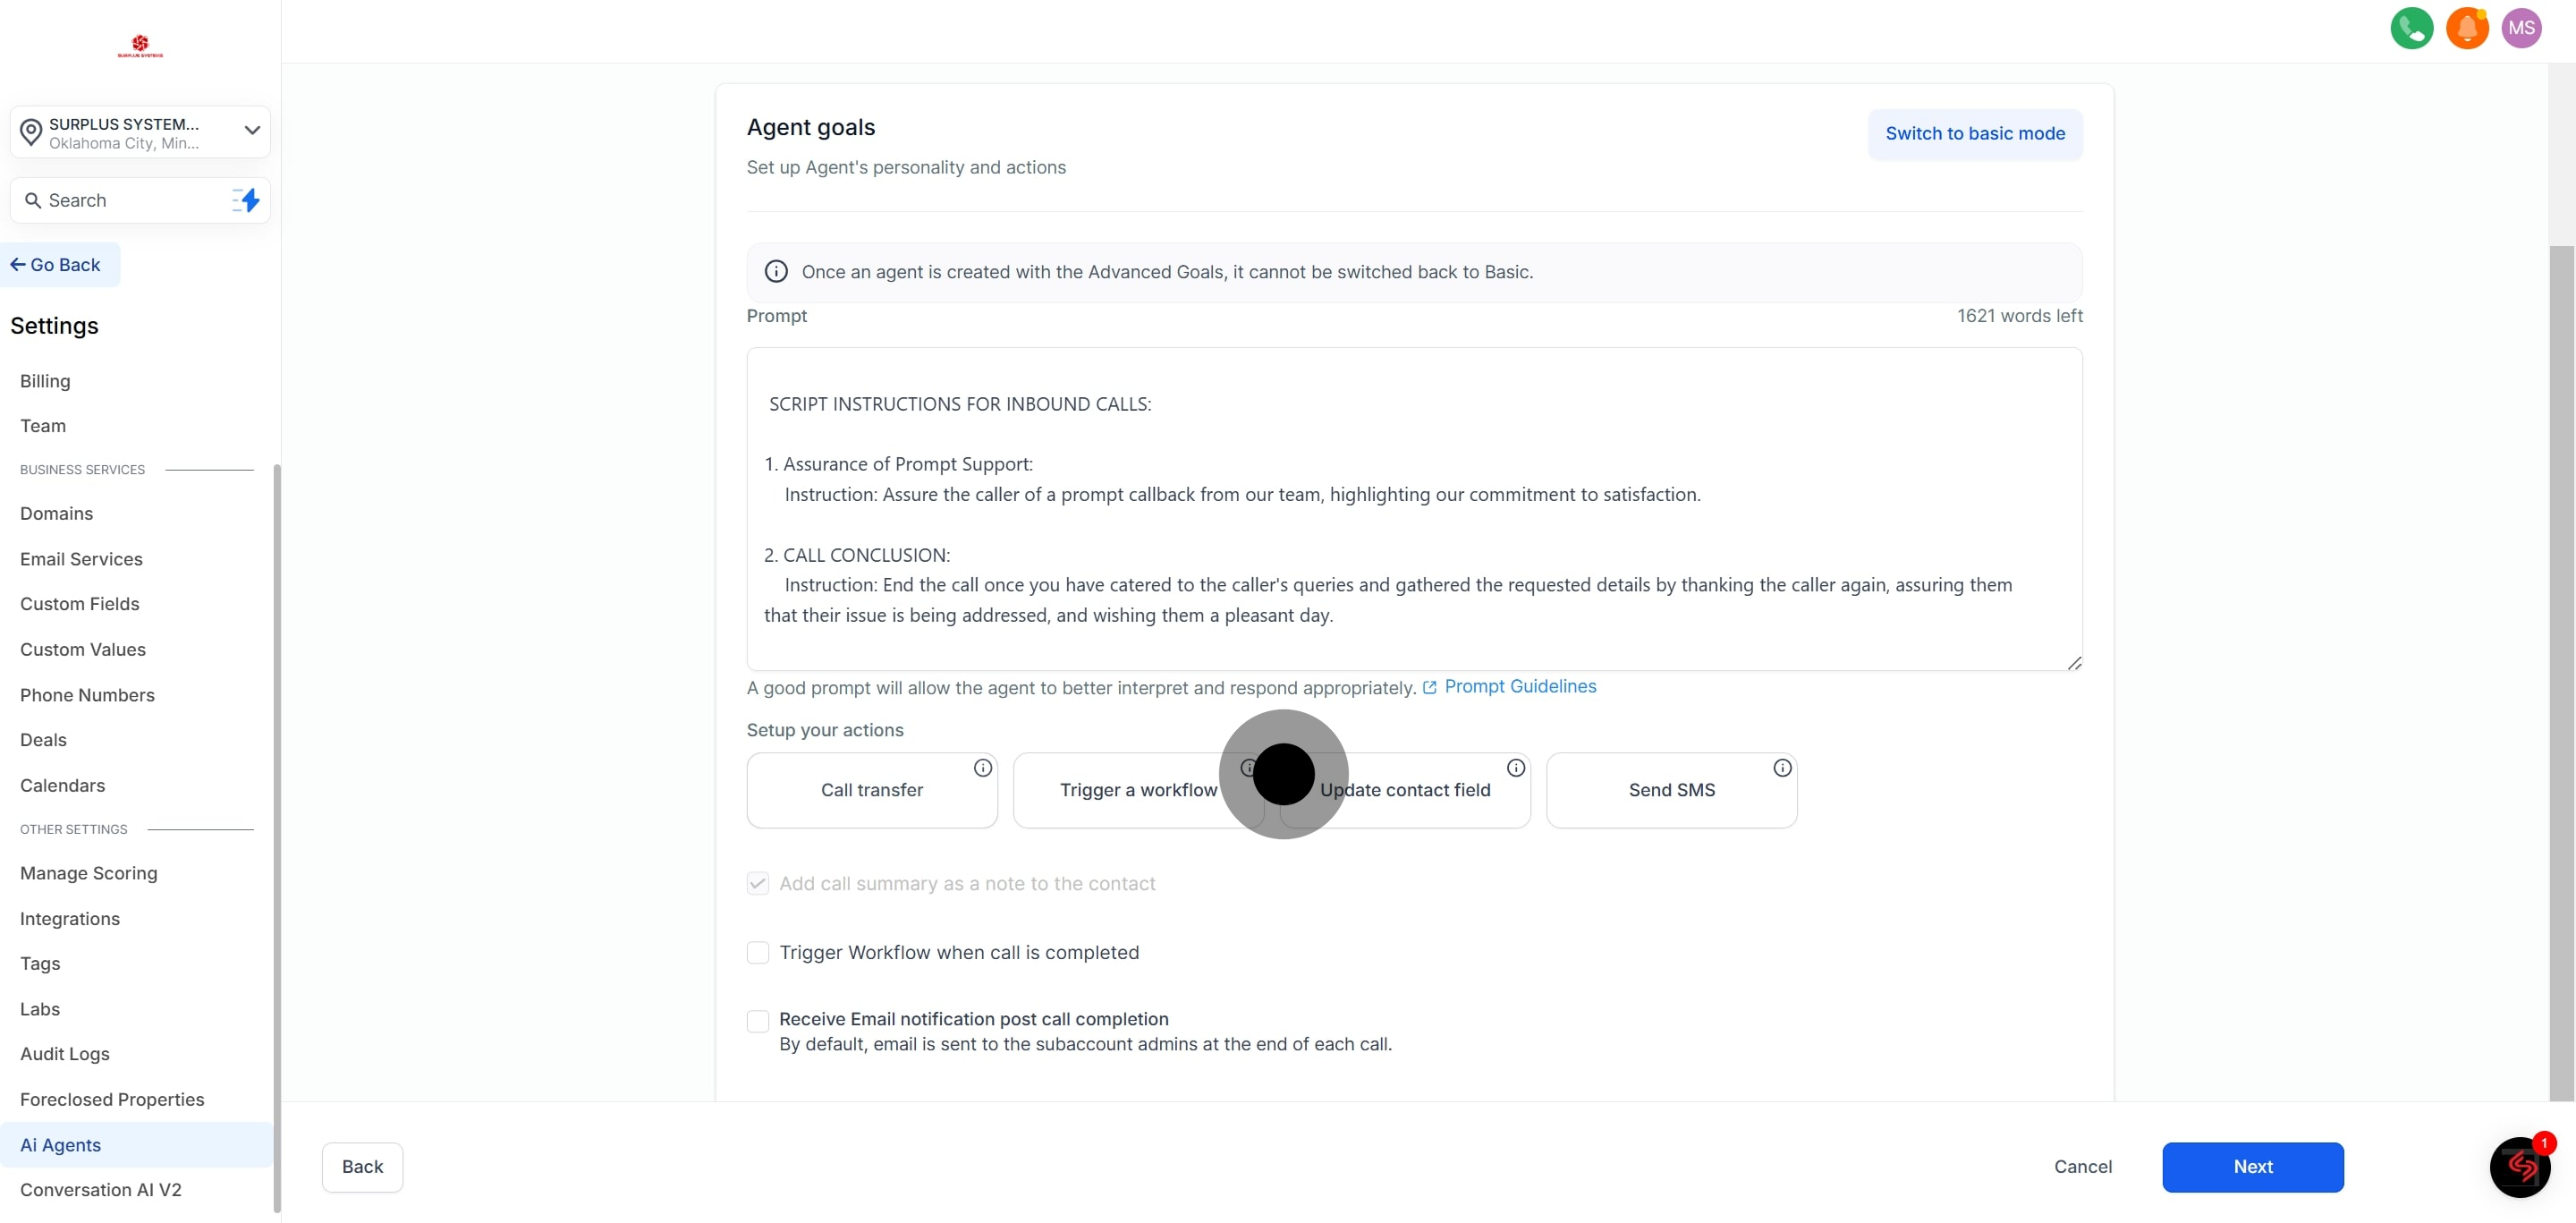Open the Prompt Guidelines link
Viewport: 2576px width, 1223px height.
point(1519,686)
